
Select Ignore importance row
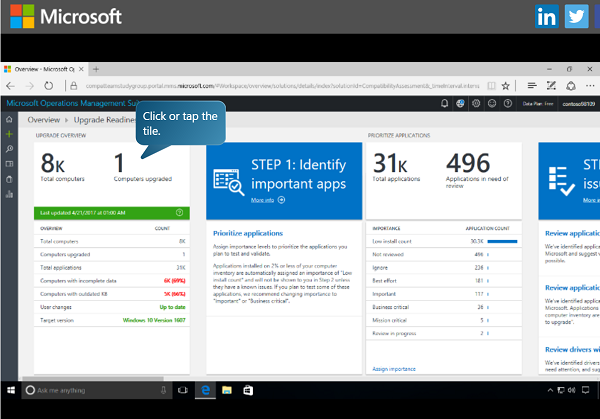click(x=444, y=268)
